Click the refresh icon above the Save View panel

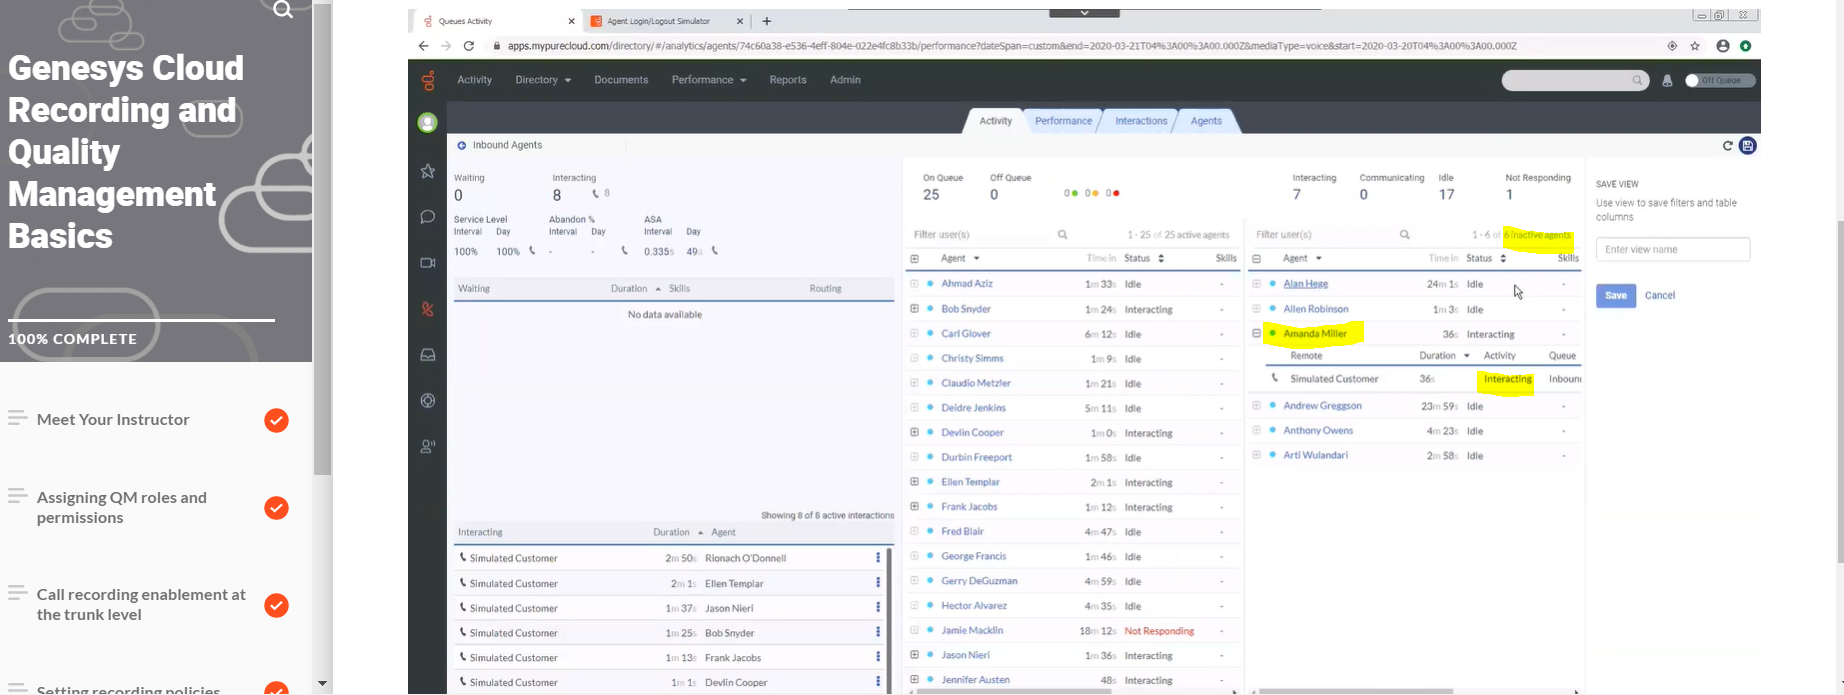coord(1727,146)
